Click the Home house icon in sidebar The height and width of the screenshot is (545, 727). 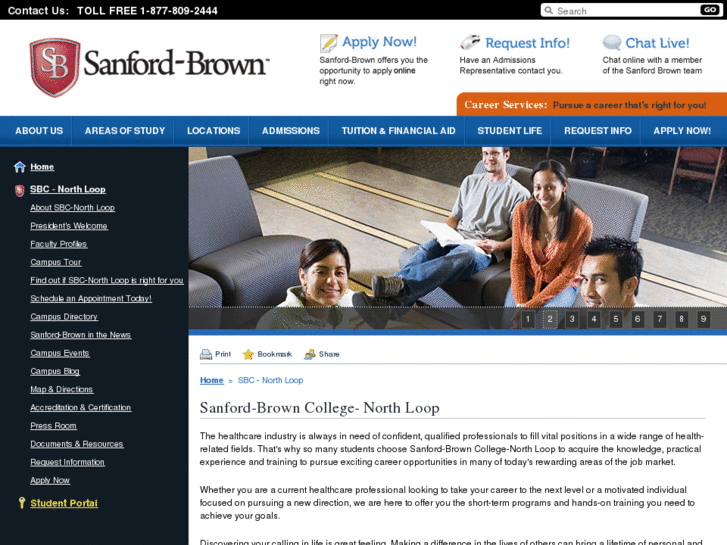click(19, 167)
